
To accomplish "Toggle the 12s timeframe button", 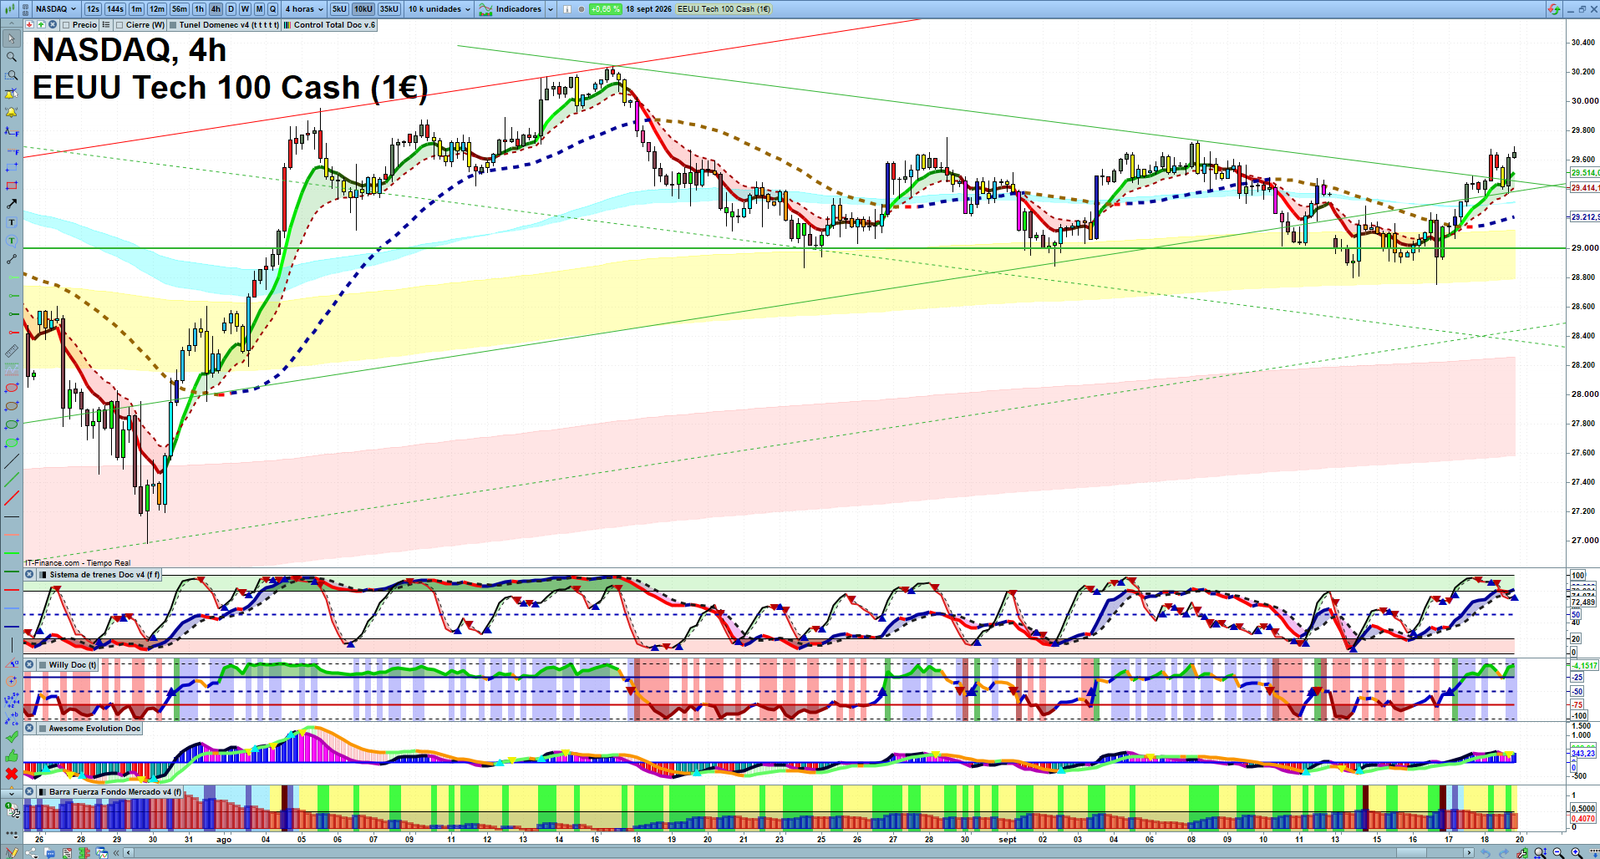I will click(92, 9).
